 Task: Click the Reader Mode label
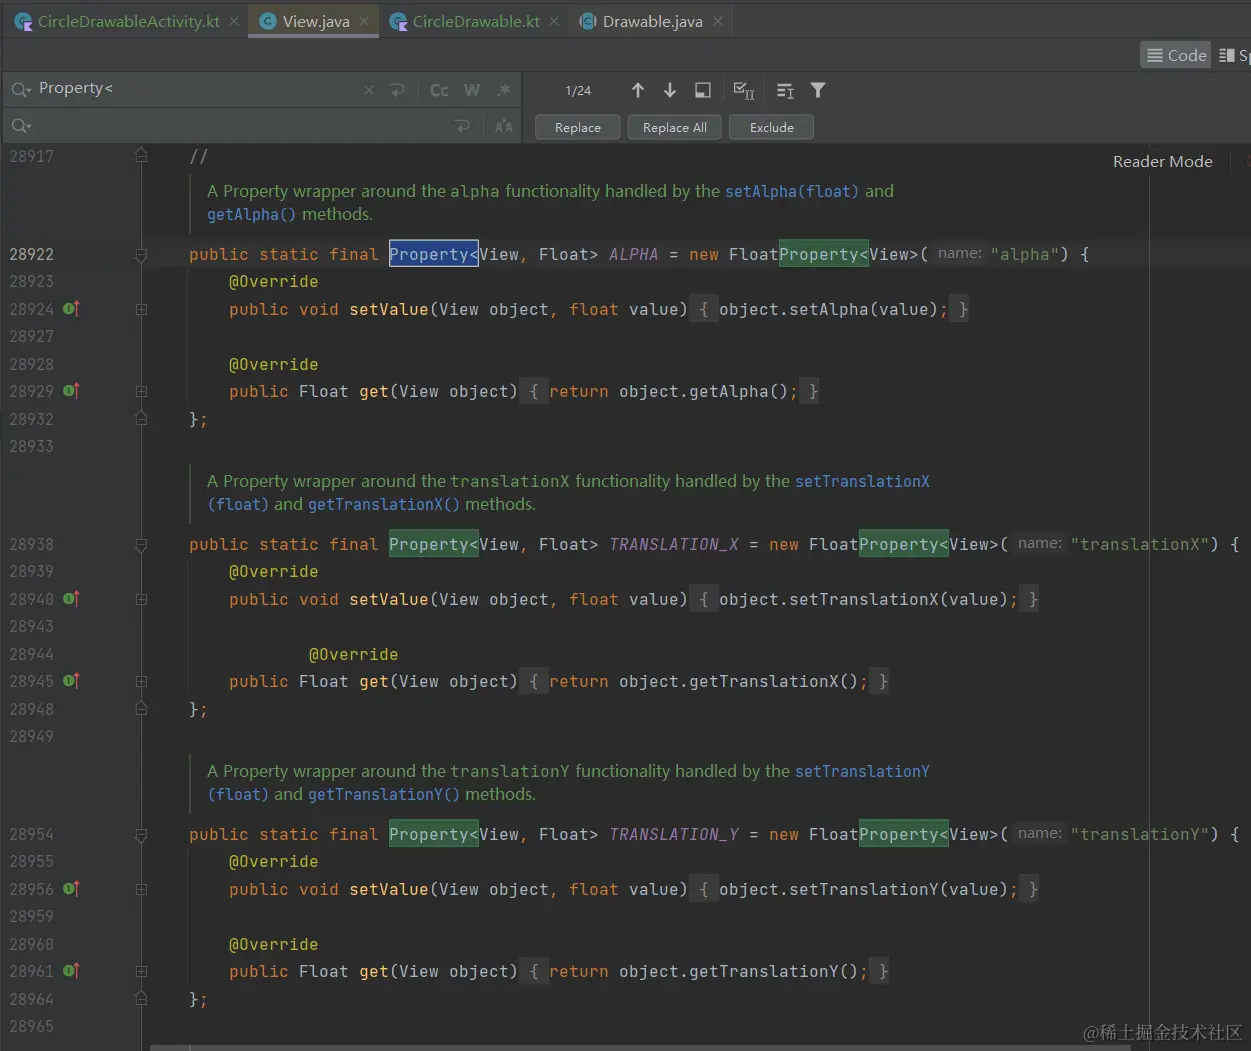pyautogui.click(x=1163, y=161)
